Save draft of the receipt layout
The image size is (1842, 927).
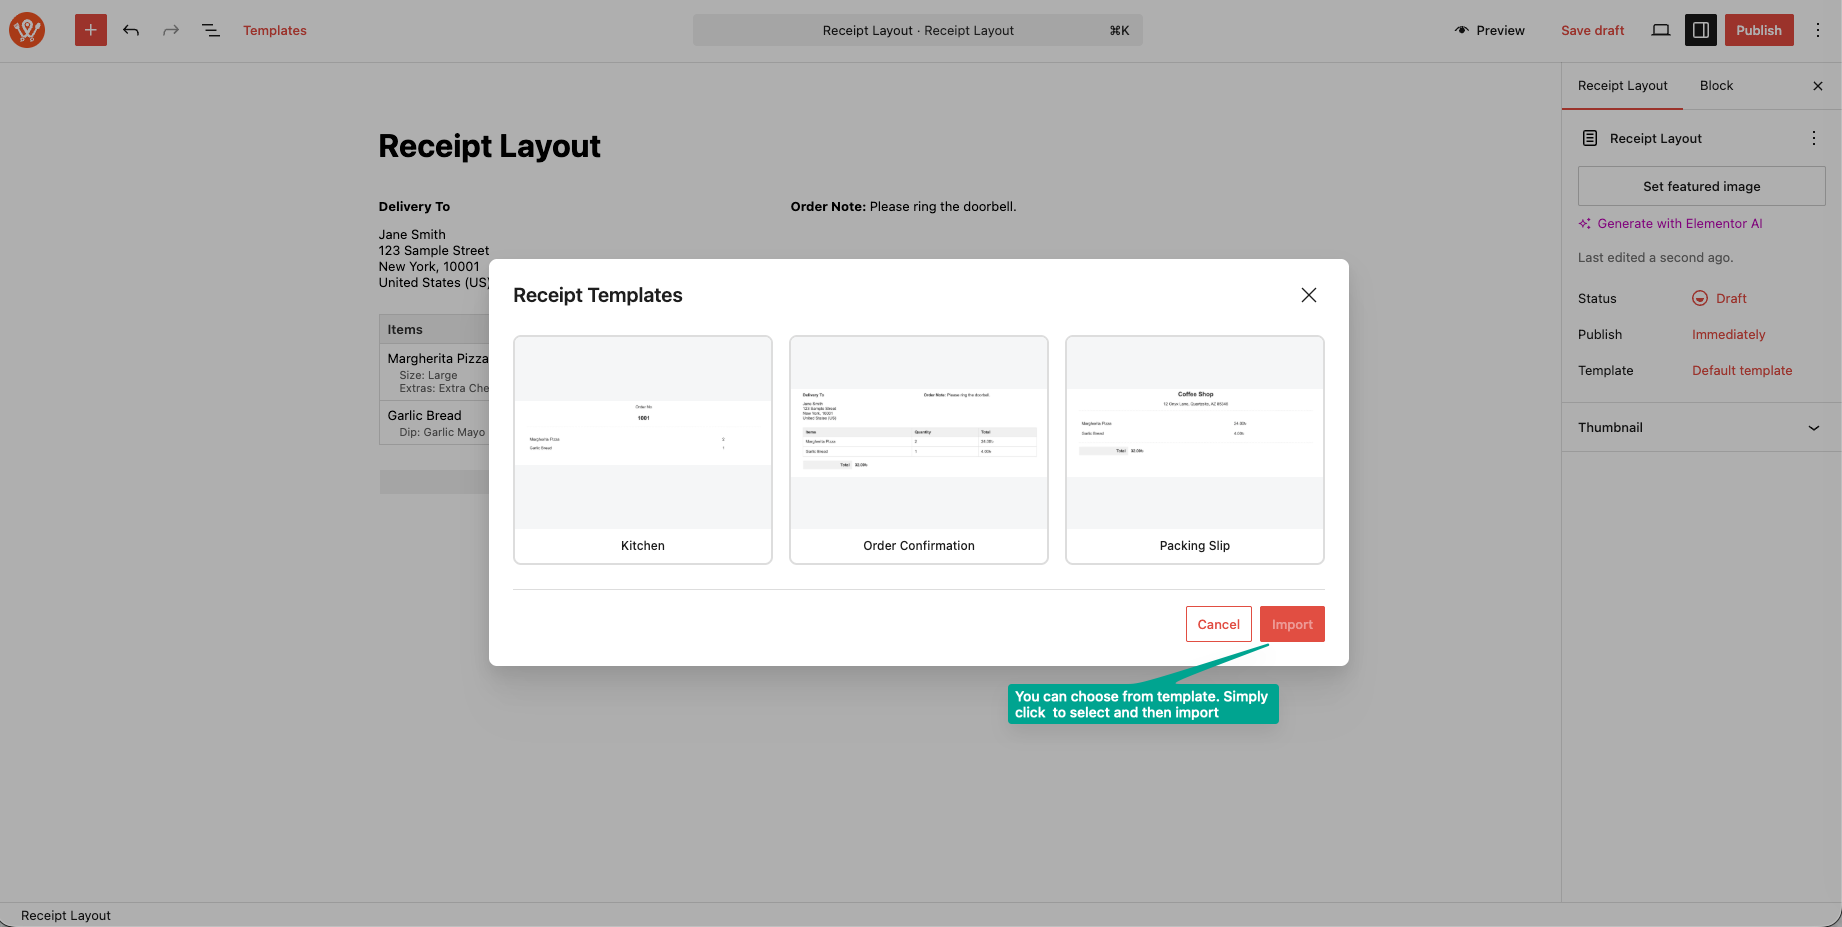[x=1592, y=30]
